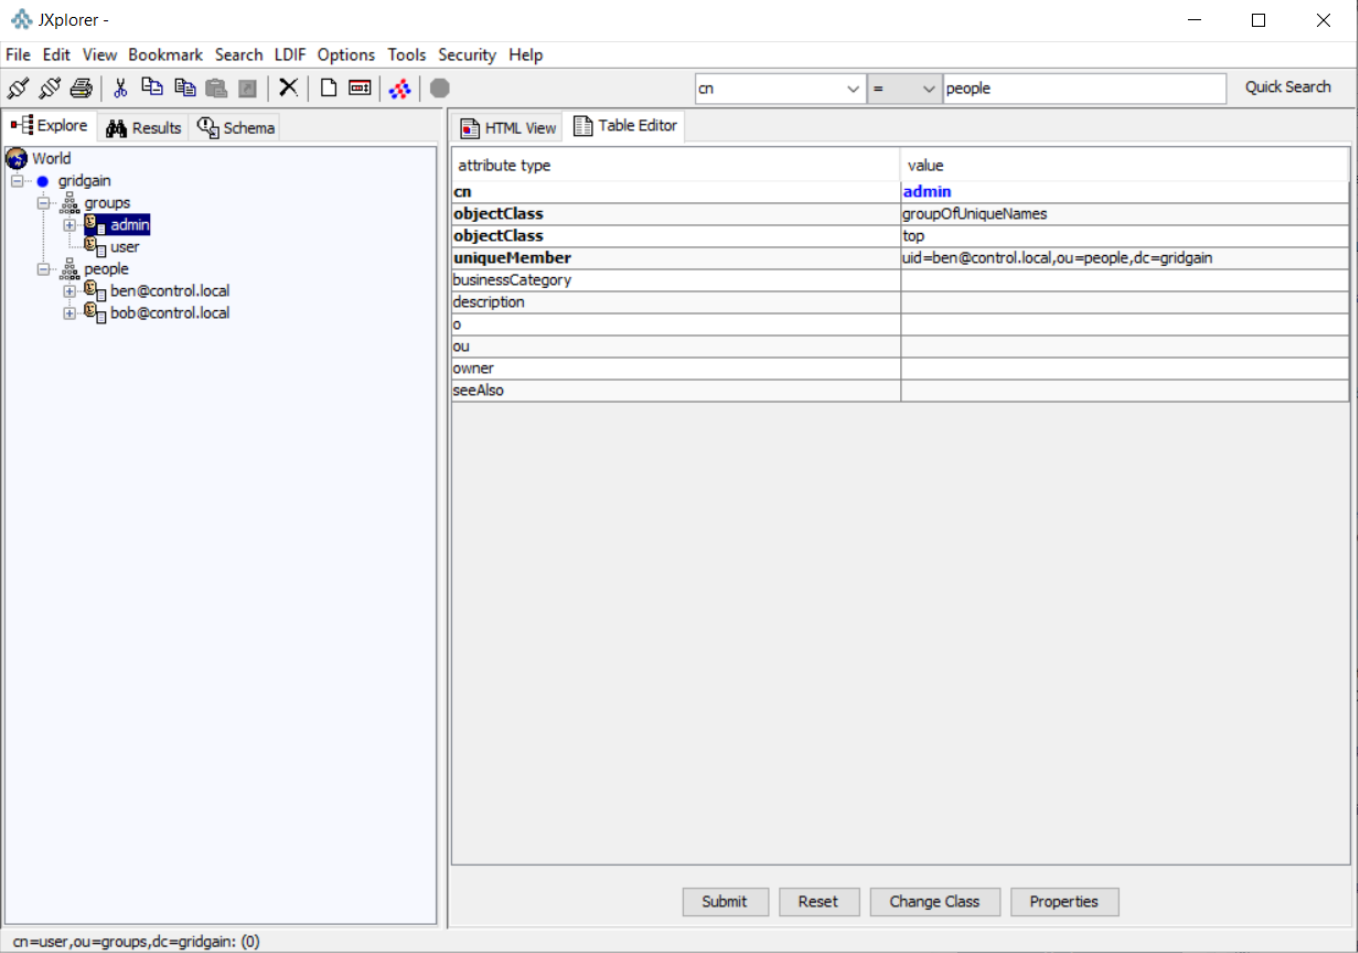1358x953 pixels.
Task: Open the File menu
Action: [x=18, y=55]
